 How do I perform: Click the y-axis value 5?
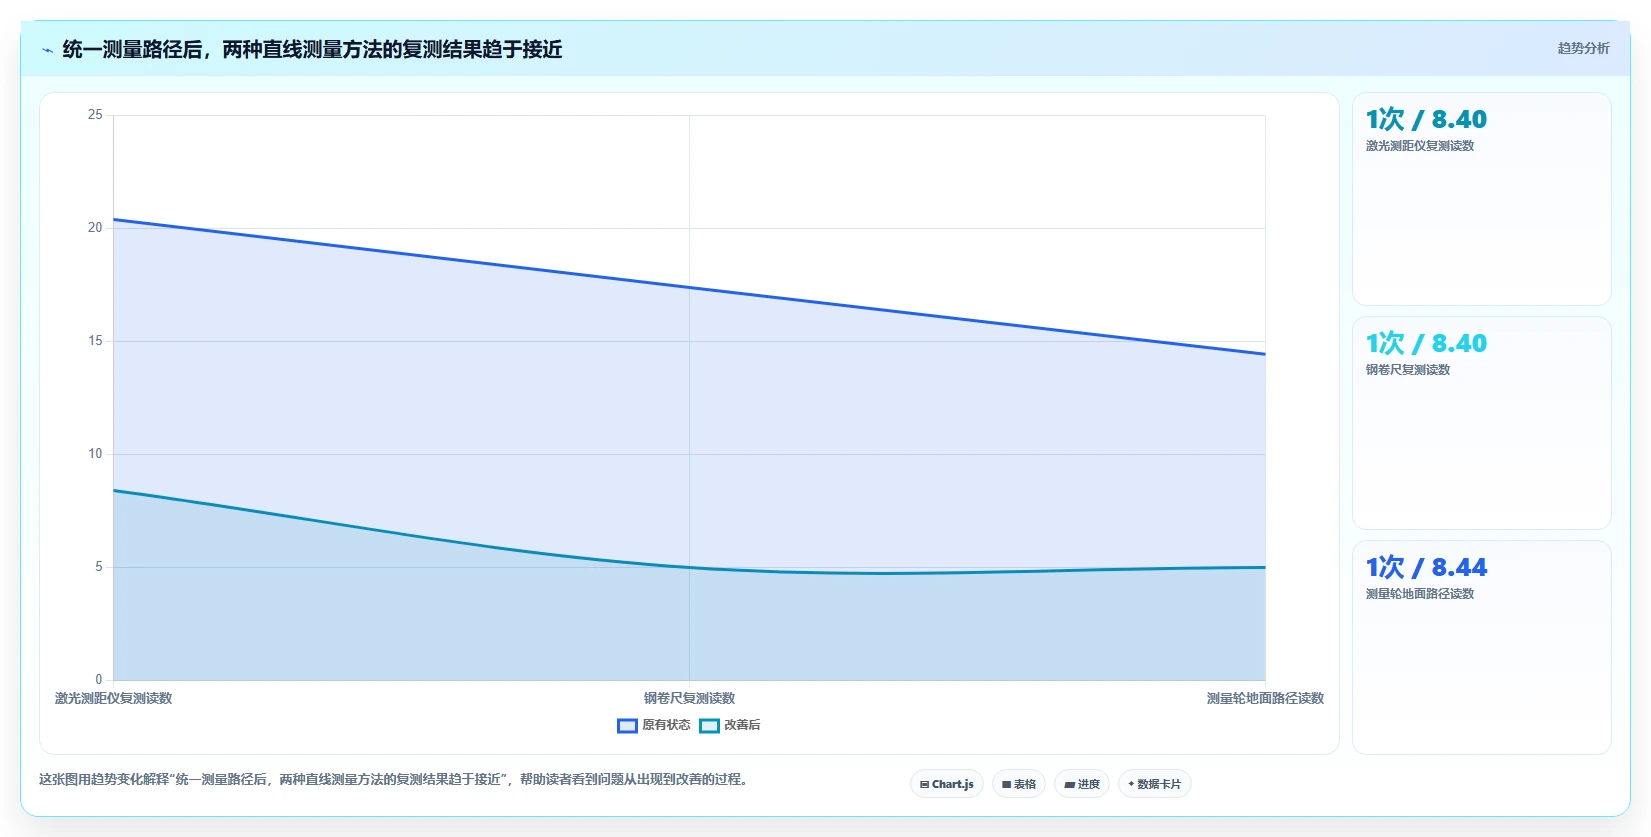[99, 567]
